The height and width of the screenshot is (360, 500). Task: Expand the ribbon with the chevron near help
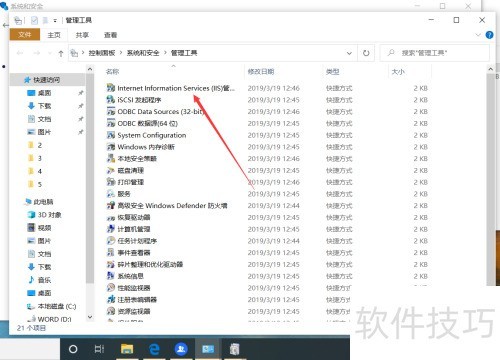click(478, 35)
